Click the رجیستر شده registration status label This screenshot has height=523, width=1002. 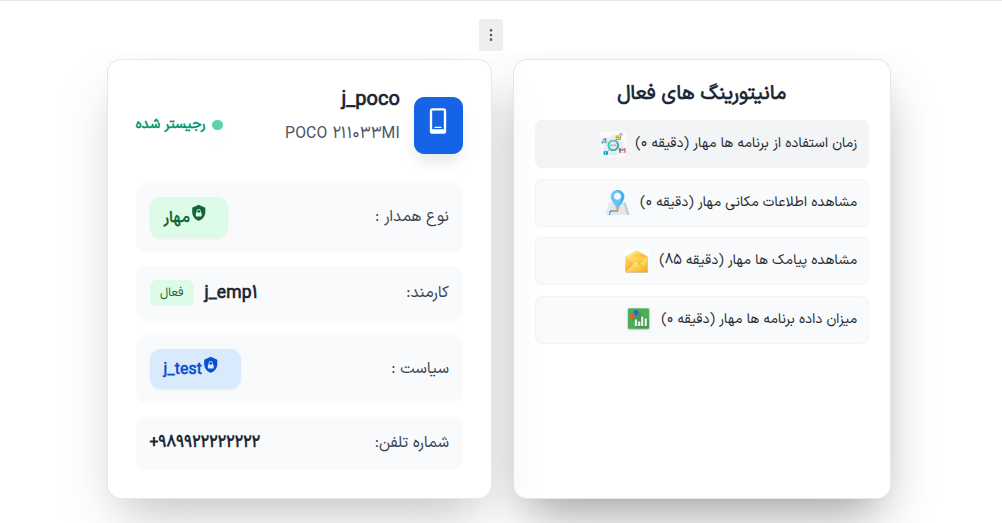(x=170, y=125)
